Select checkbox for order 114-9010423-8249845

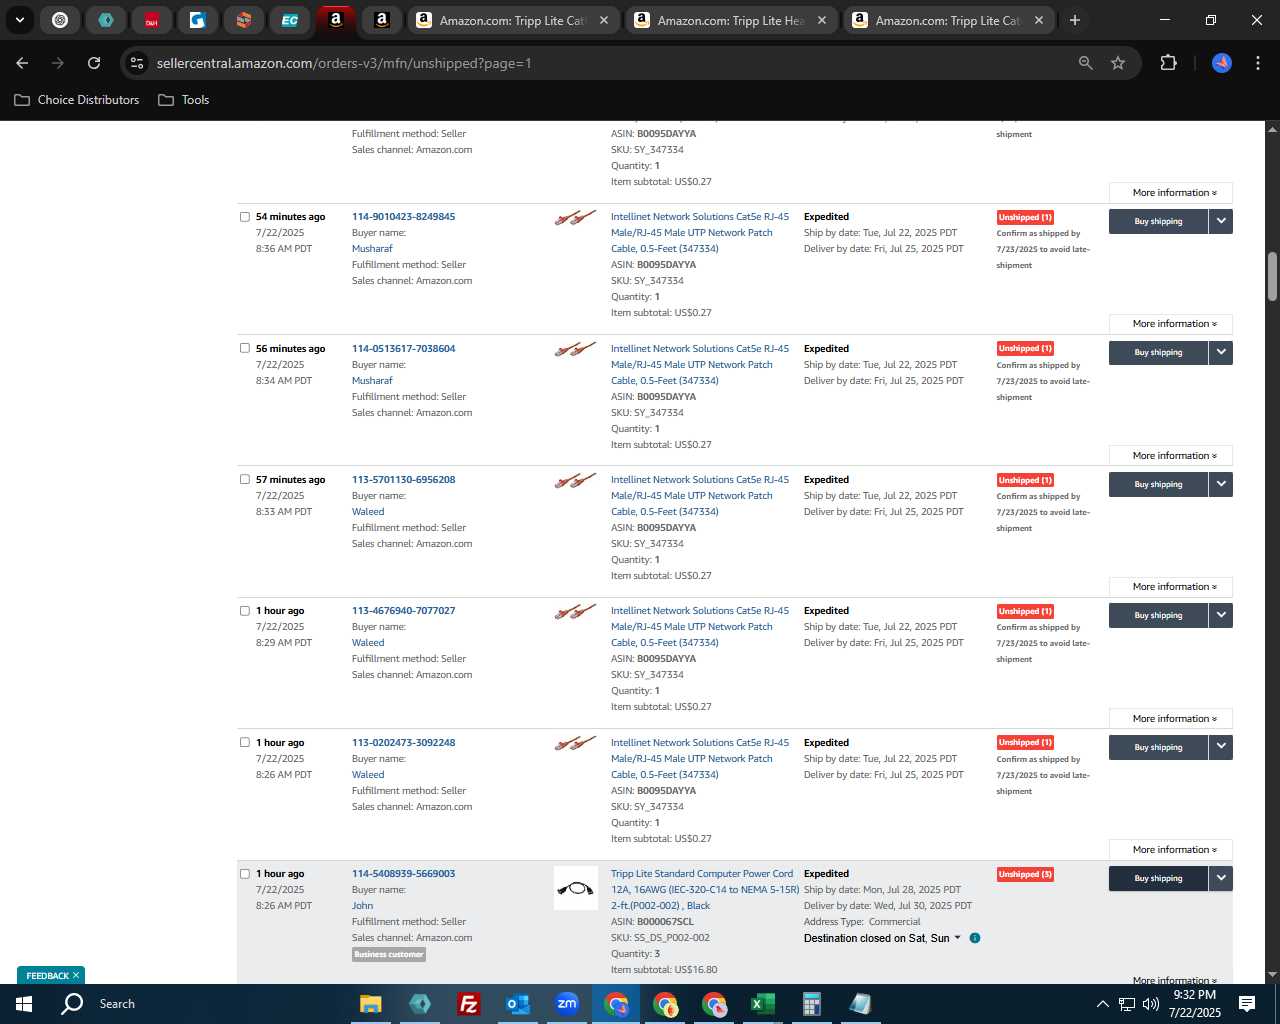click(244, 217)
